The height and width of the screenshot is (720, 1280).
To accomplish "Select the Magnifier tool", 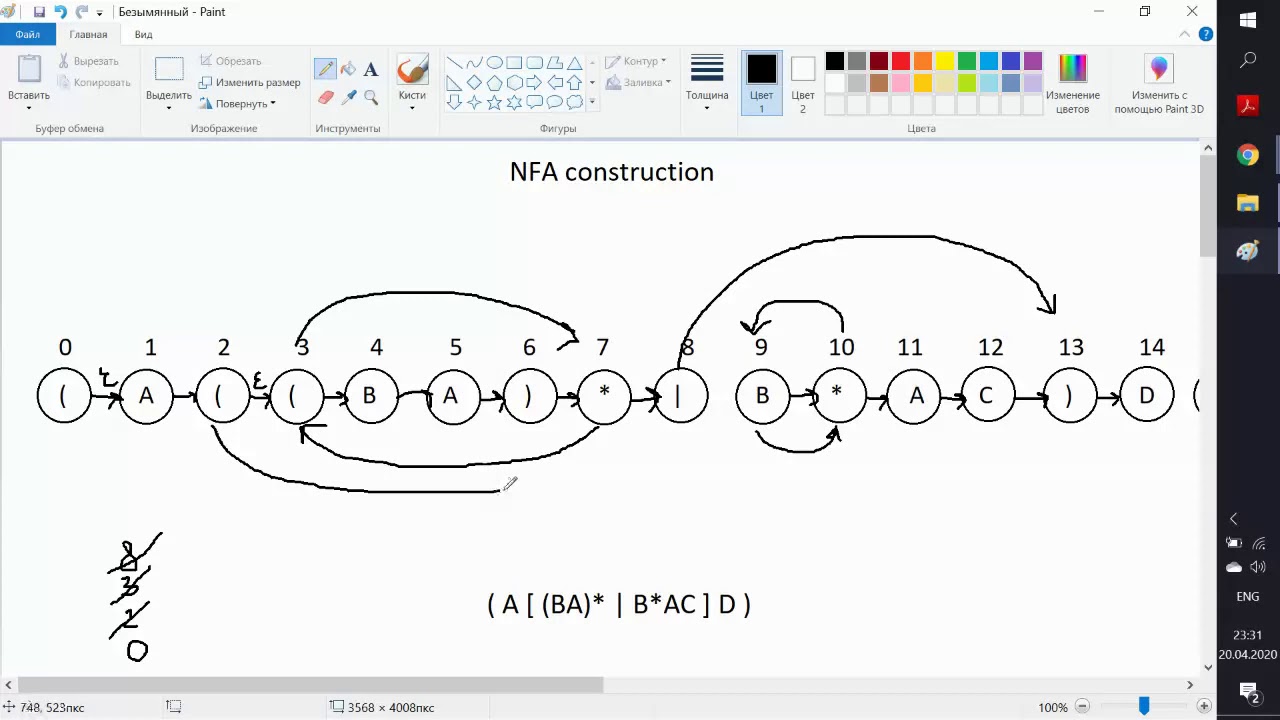I will 371,97.
